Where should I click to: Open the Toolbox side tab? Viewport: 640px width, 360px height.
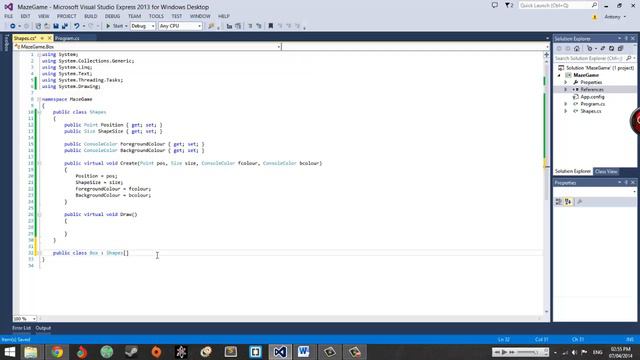(6, 43)
